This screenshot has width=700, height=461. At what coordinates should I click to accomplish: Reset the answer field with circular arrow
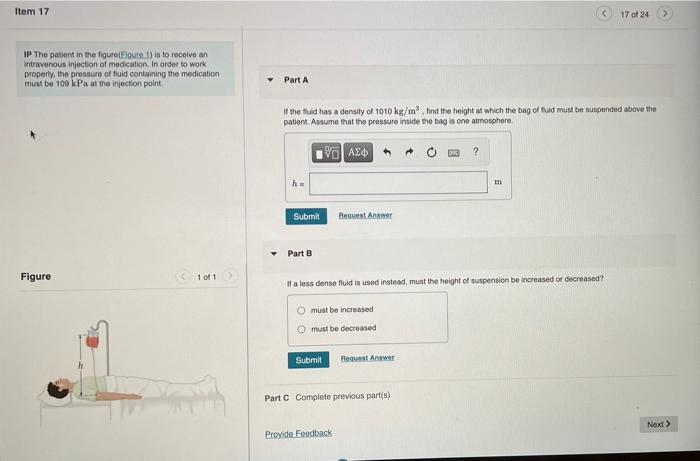(431, 153)
